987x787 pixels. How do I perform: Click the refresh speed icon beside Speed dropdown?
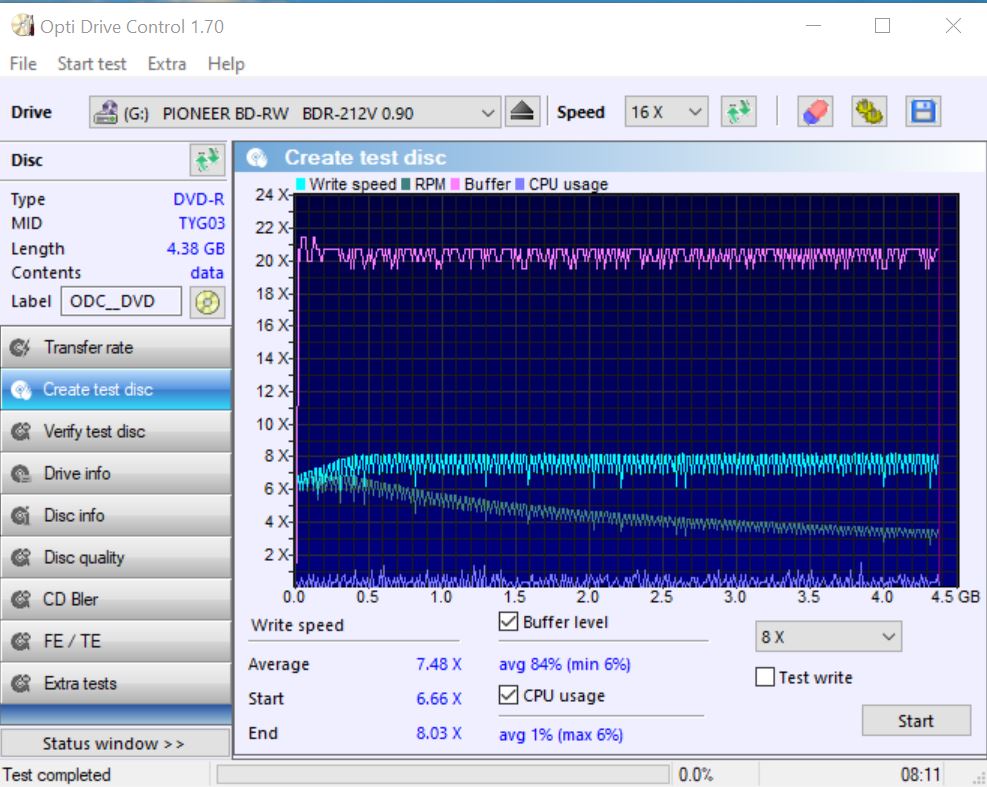pos(739,112)
